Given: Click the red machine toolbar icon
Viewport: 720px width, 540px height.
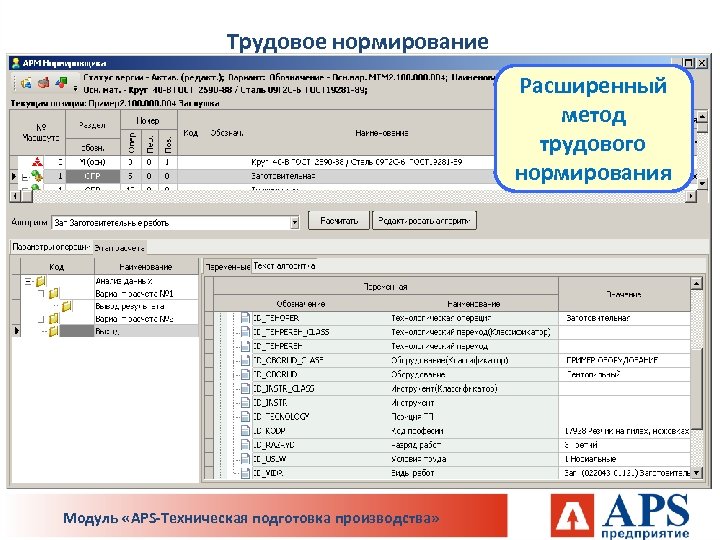Looking at the screenshot, I should [x=44, y=83].
